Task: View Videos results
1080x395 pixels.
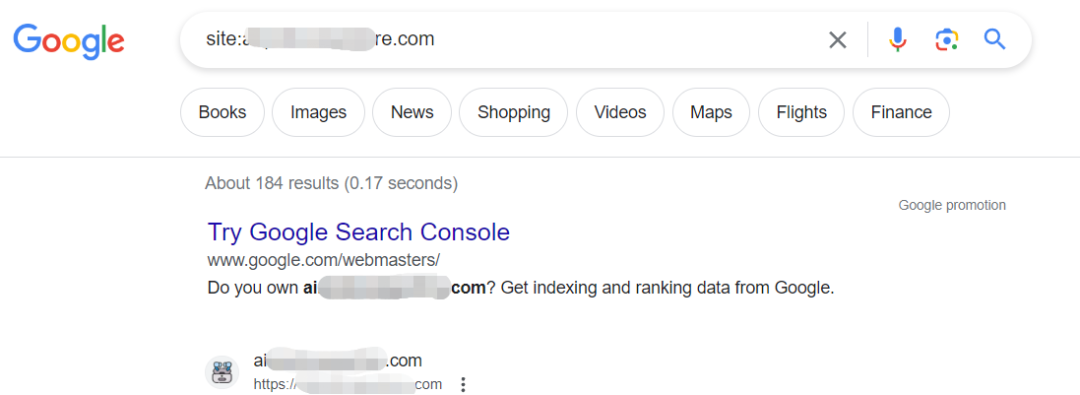Action: point(620,112)
